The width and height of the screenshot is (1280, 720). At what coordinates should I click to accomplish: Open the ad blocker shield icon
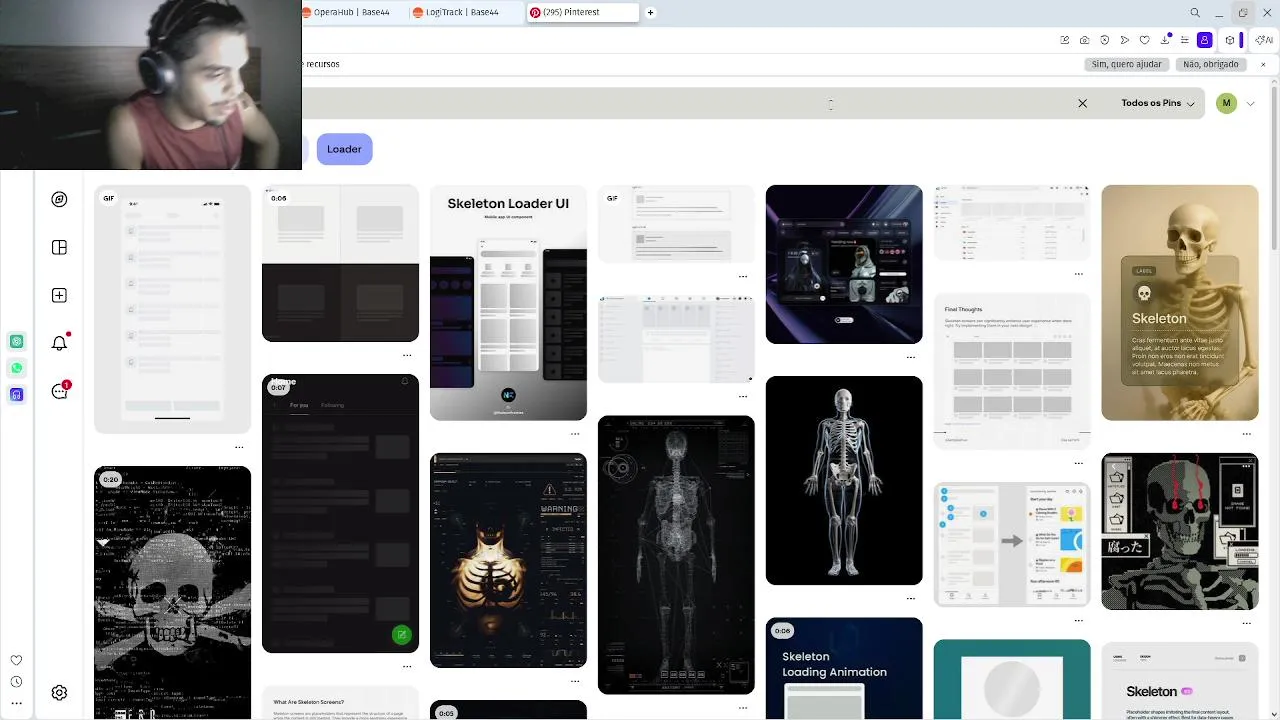pos(1105,40)
